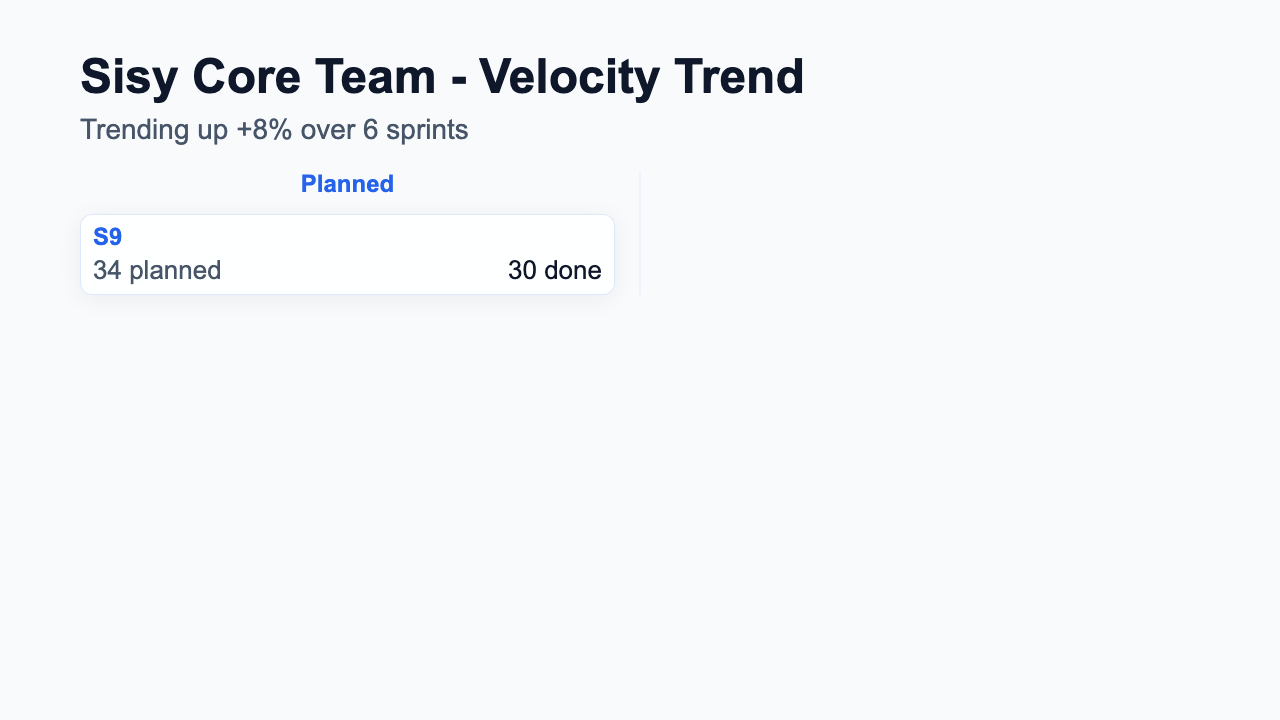Viewport: 1280px width, 720px height.
Task: Highlight the Planned section heading
Action: (347, 184)
